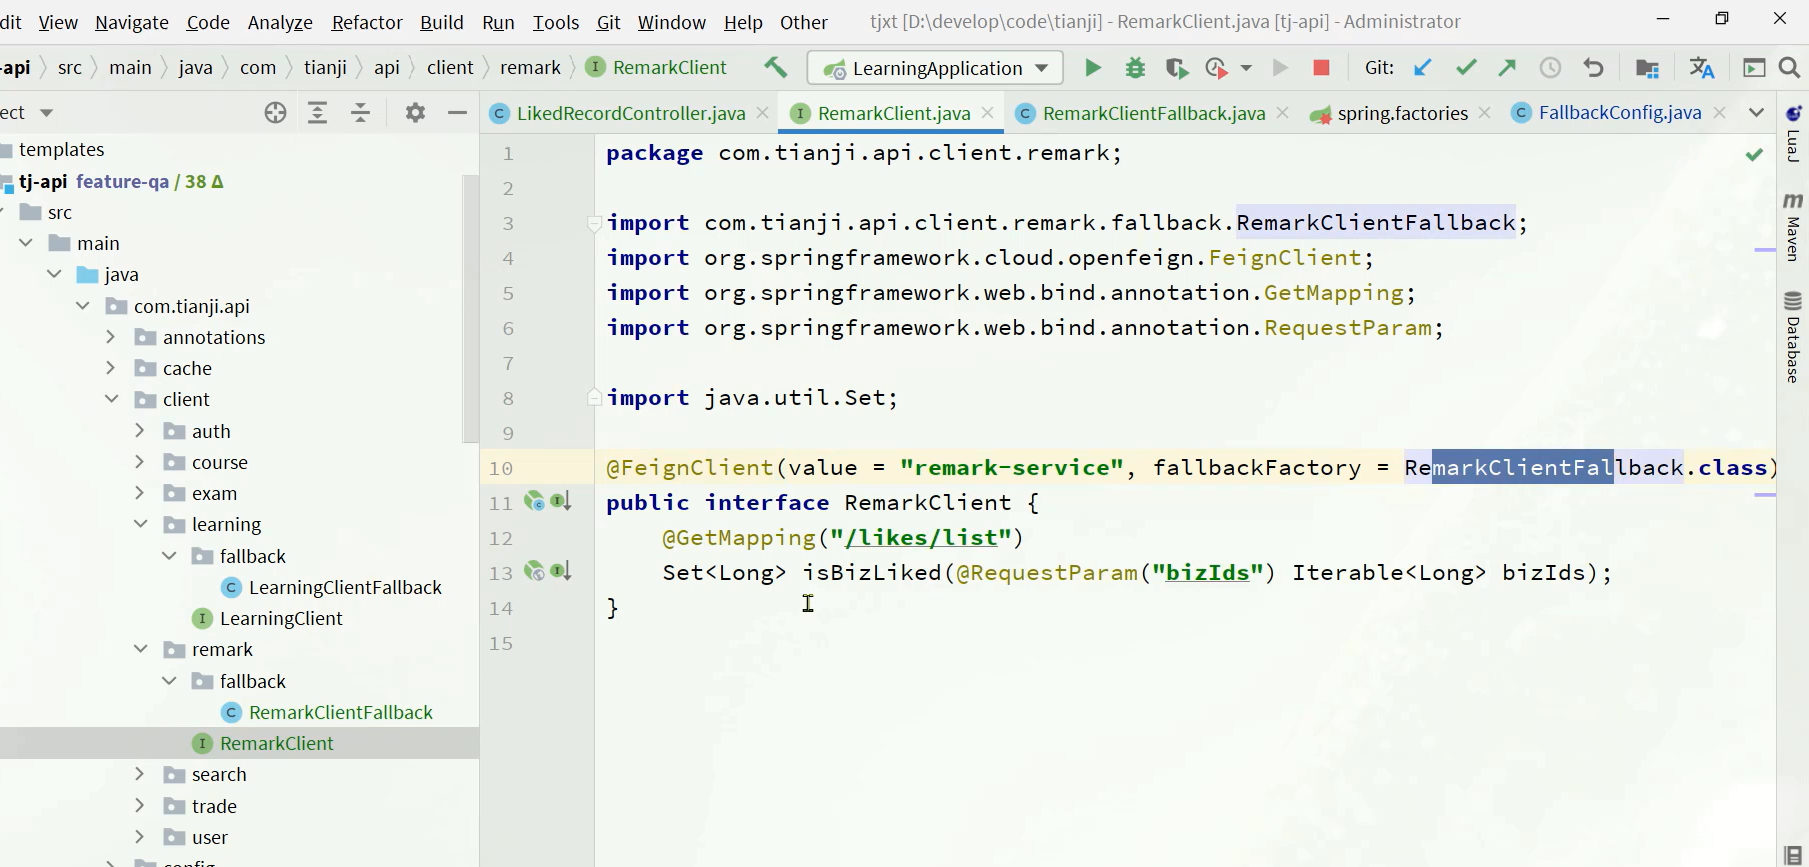Close the RemarkClient.java tab

[x=987, y=113]
